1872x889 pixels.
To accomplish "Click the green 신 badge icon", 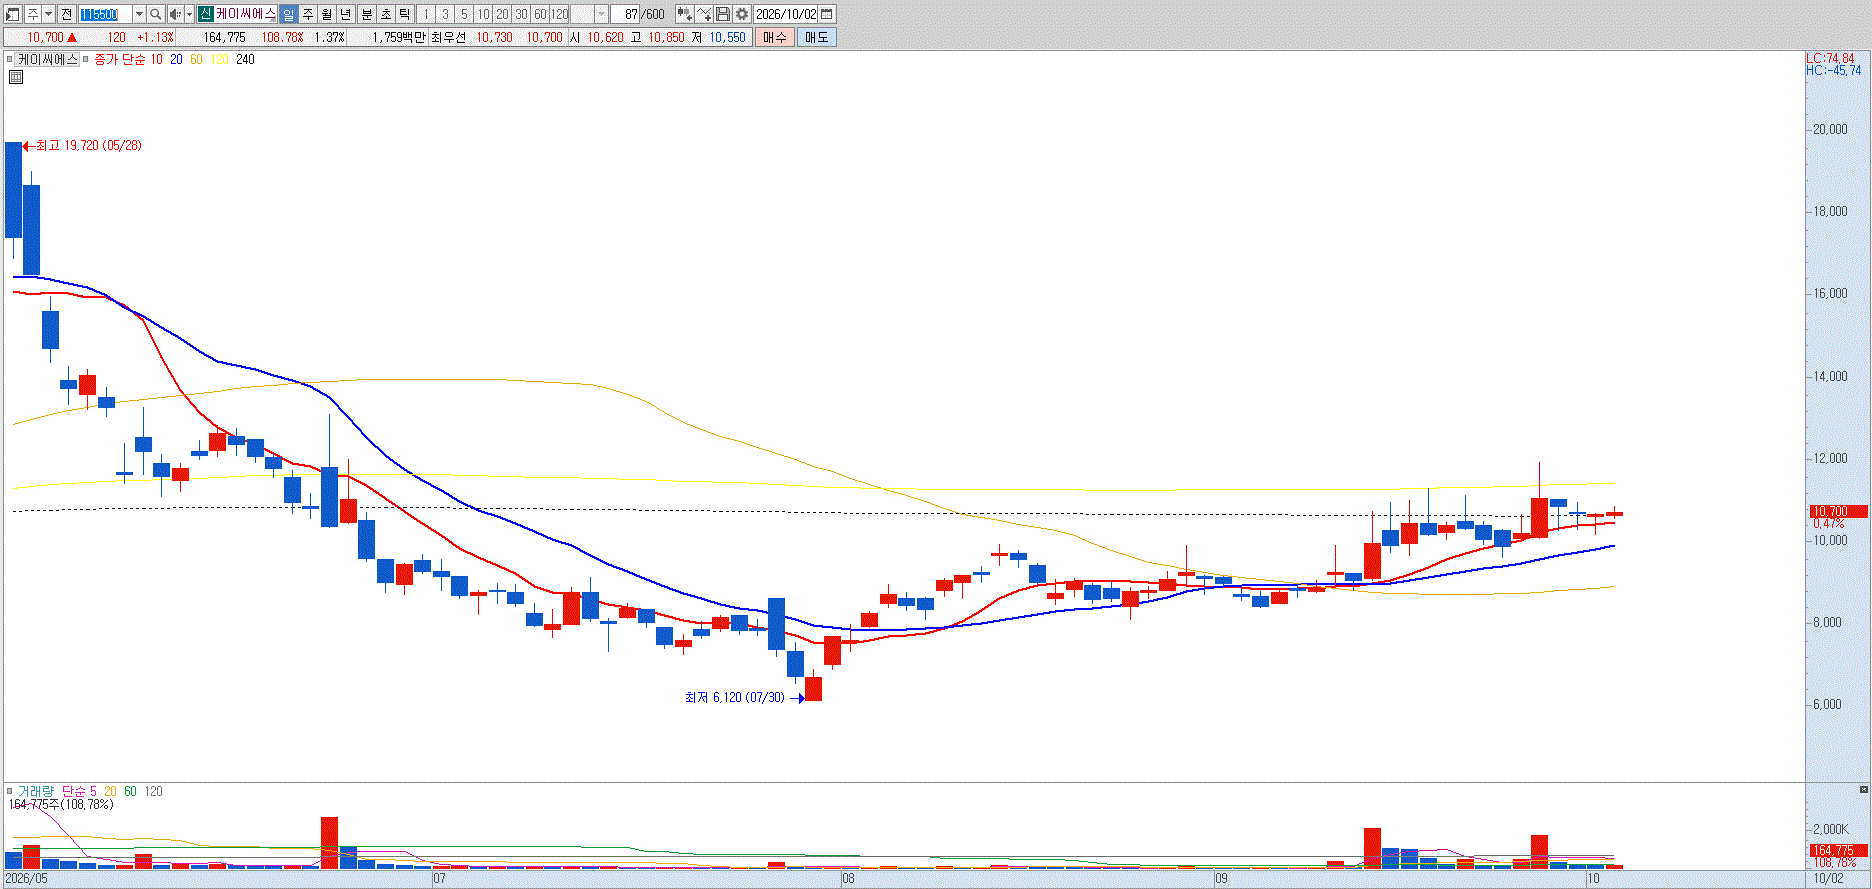I will tap(205, 14).
